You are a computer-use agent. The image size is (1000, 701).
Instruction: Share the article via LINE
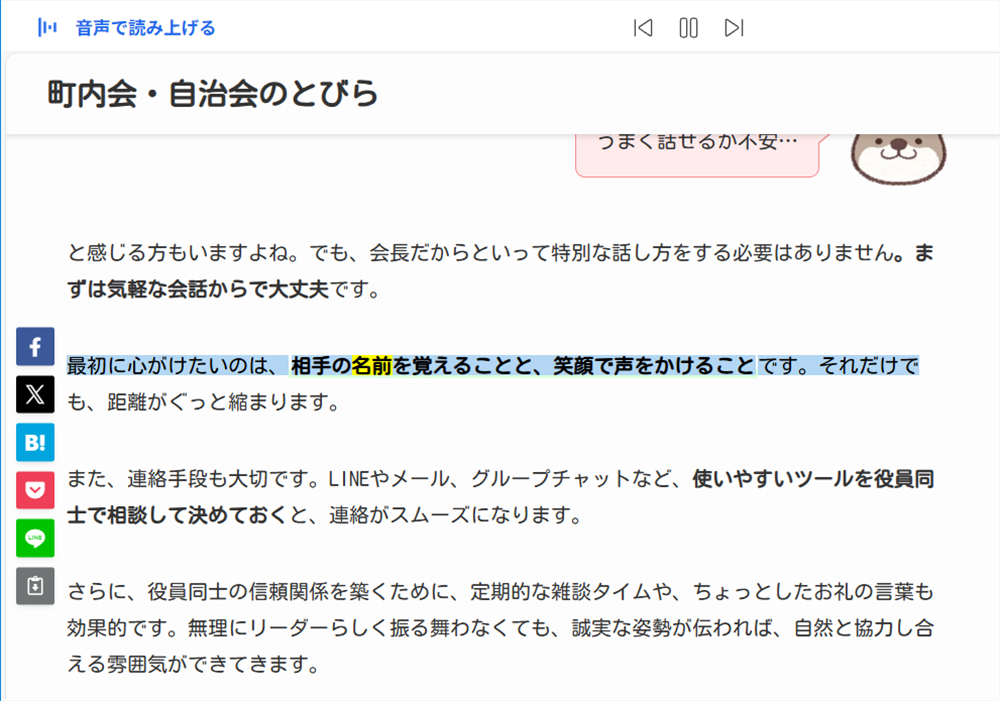tap(35, 539)
